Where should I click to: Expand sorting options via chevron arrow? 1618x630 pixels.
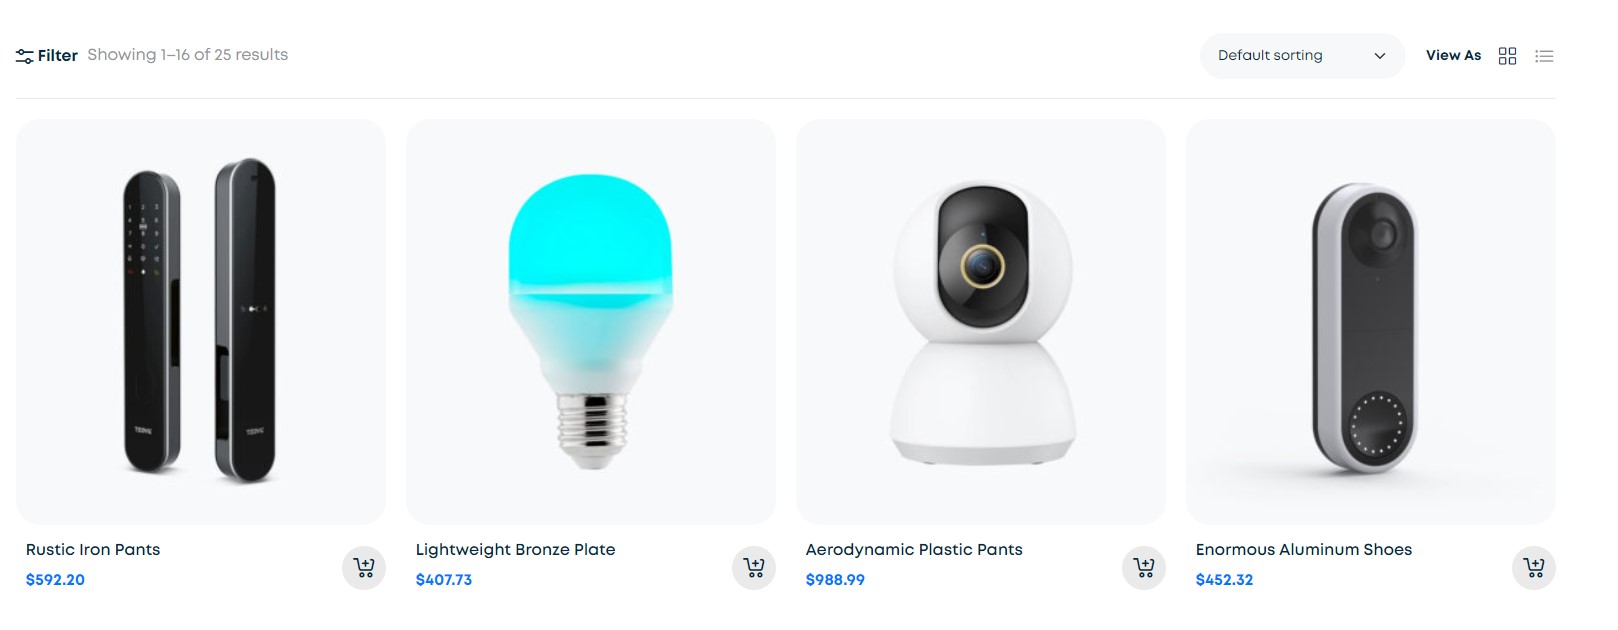coord(1380,56)
